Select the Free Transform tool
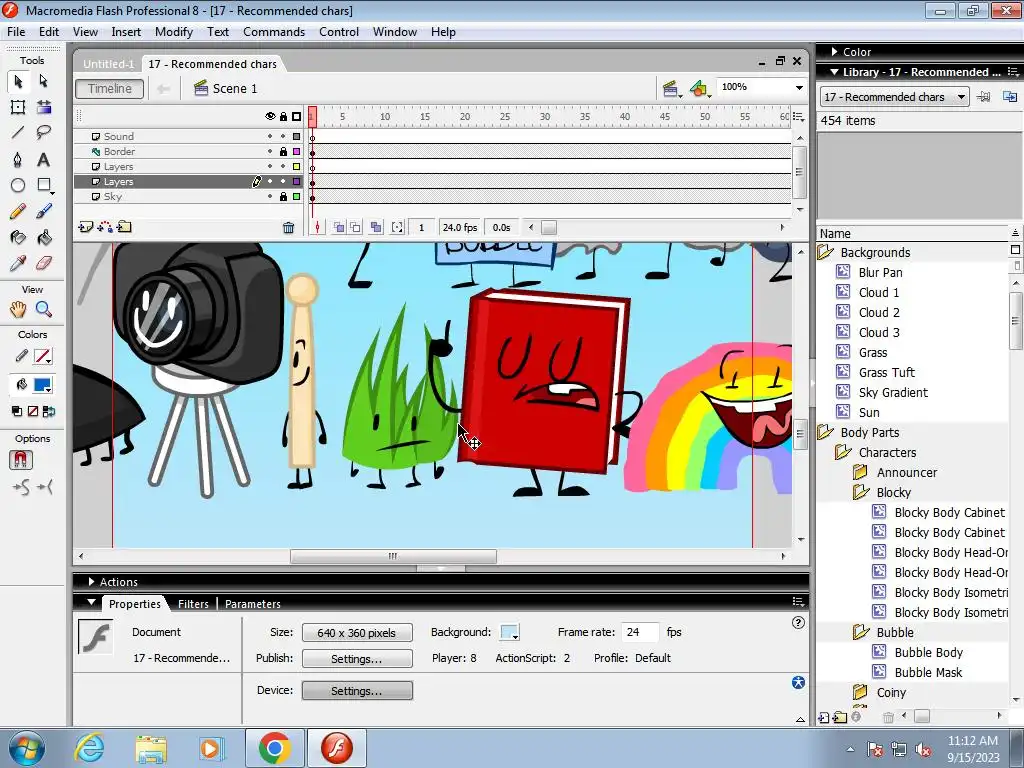 18,107
